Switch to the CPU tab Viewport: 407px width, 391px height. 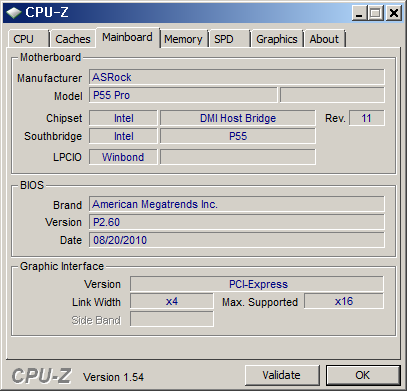[x=28, y=39]
